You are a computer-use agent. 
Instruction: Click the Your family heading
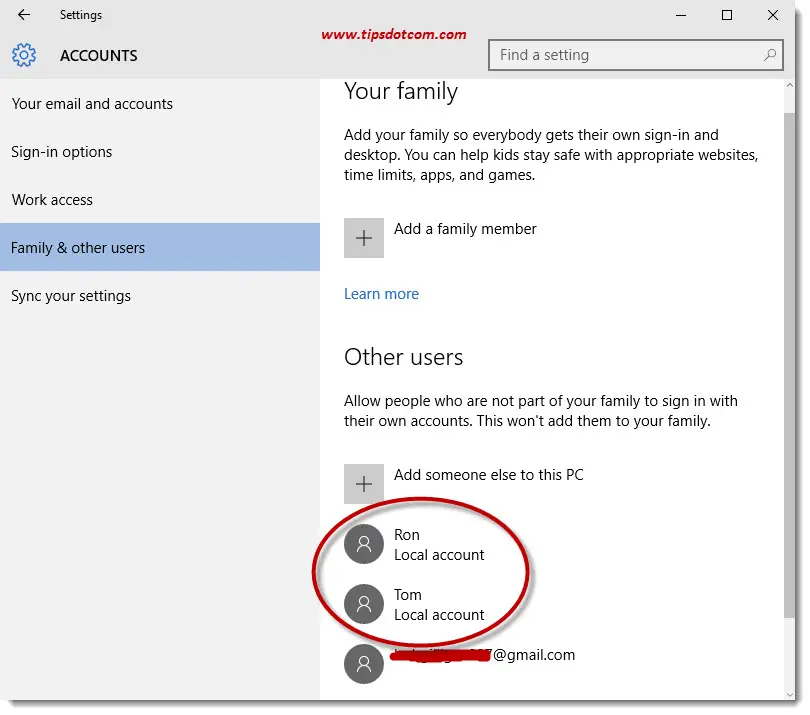[x=401, y=91]
